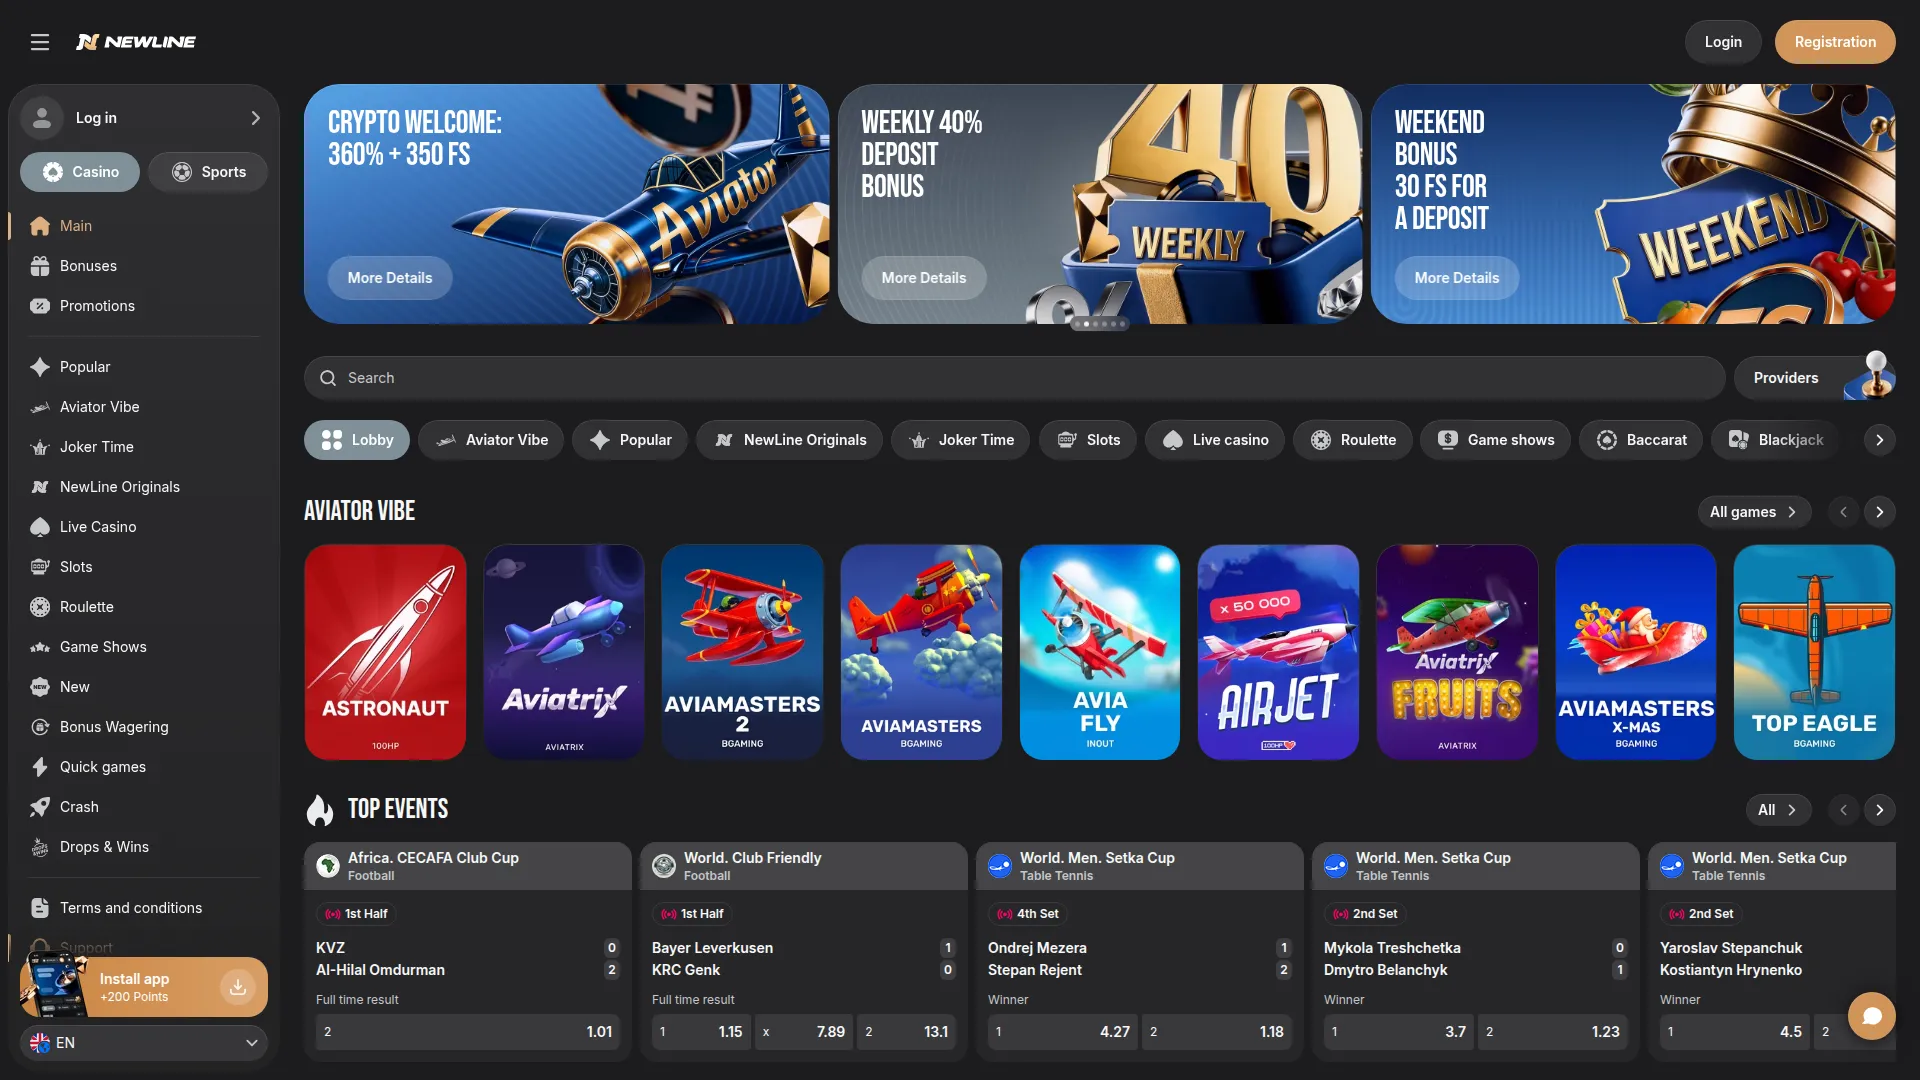Click the Game Shows icon in sidebar
Viewport: 1920px width, 1080px height.
click(40, 647)
